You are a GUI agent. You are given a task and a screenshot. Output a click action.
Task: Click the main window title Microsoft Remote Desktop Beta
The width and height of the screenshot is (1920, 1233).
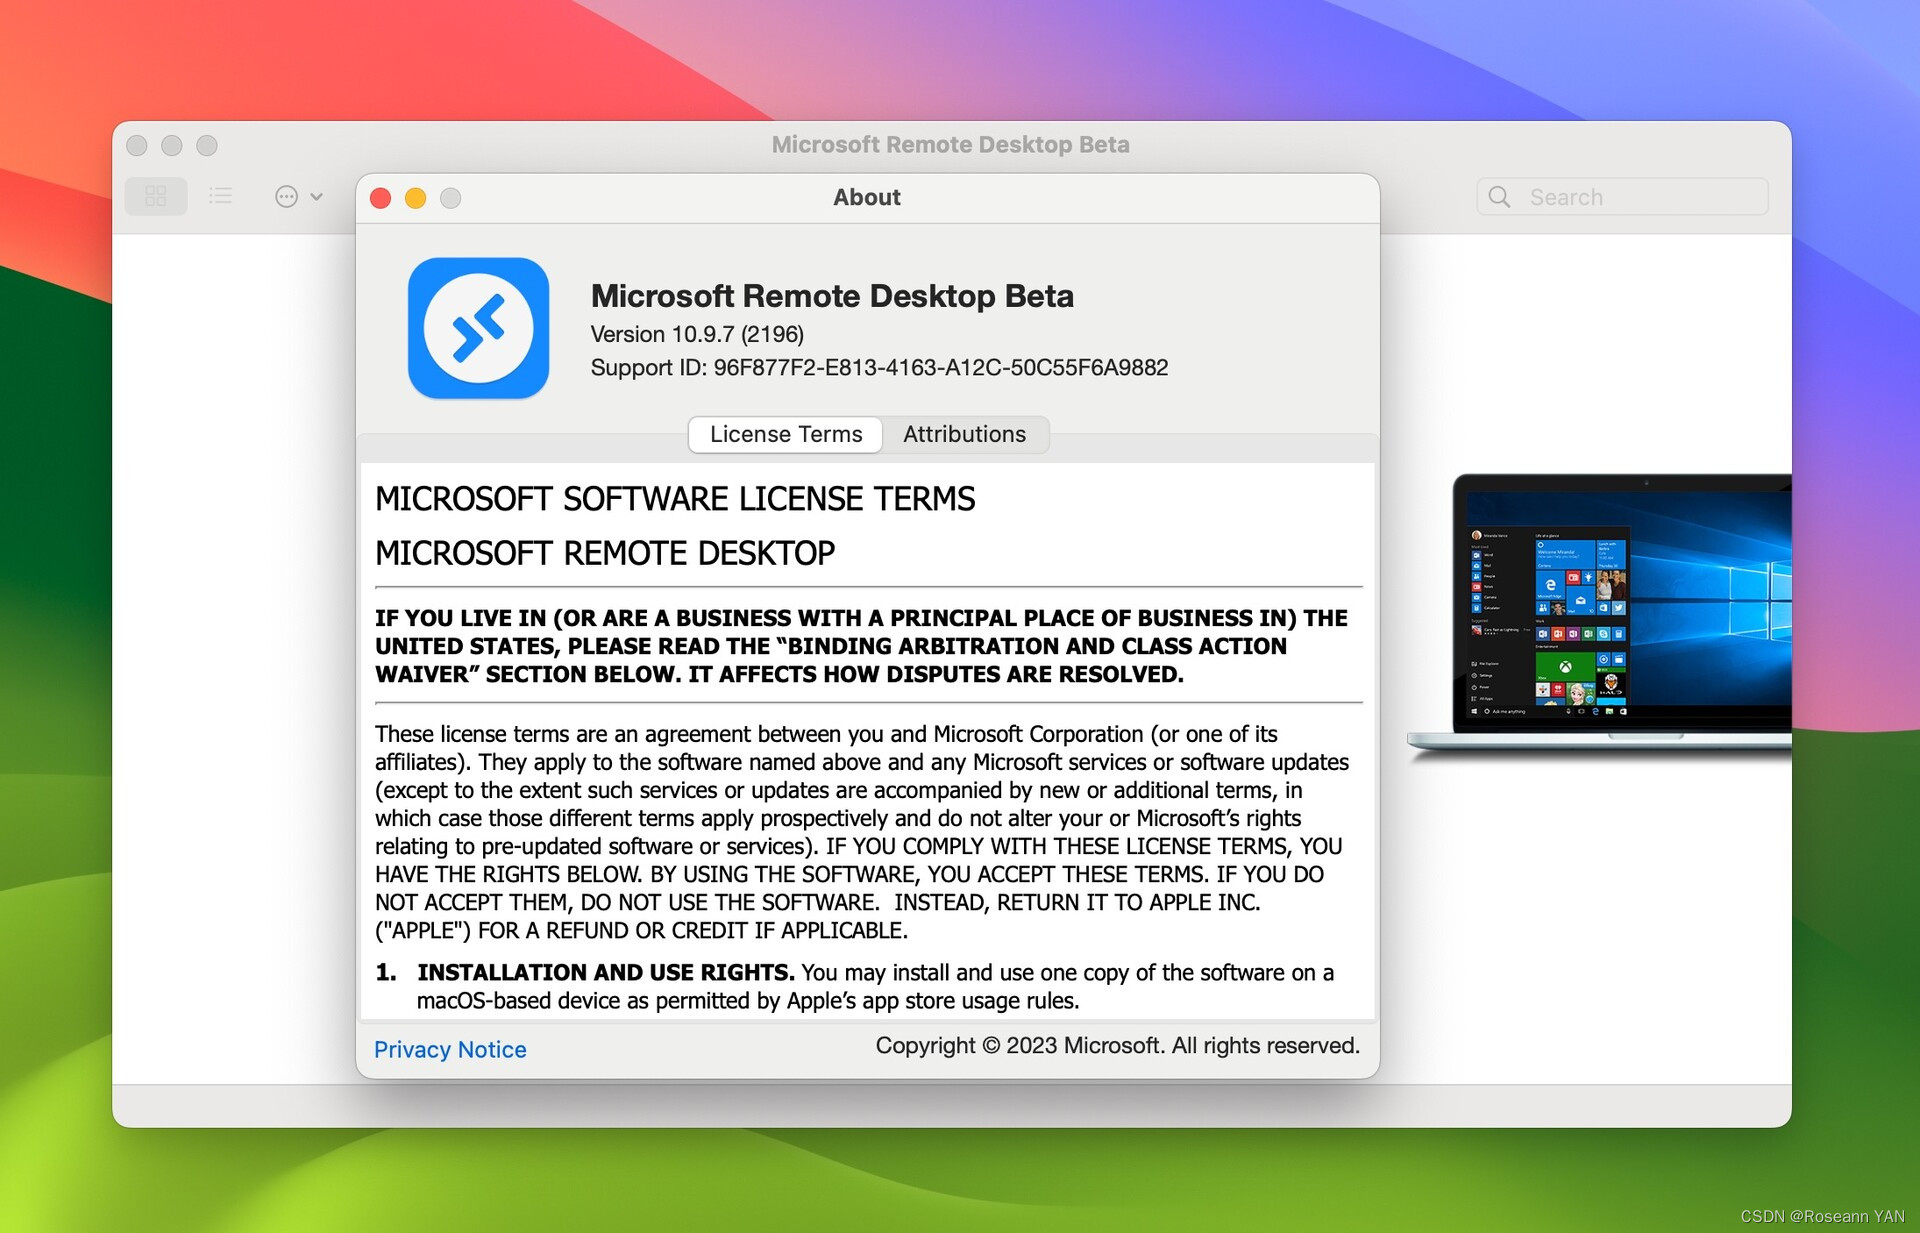950,145
